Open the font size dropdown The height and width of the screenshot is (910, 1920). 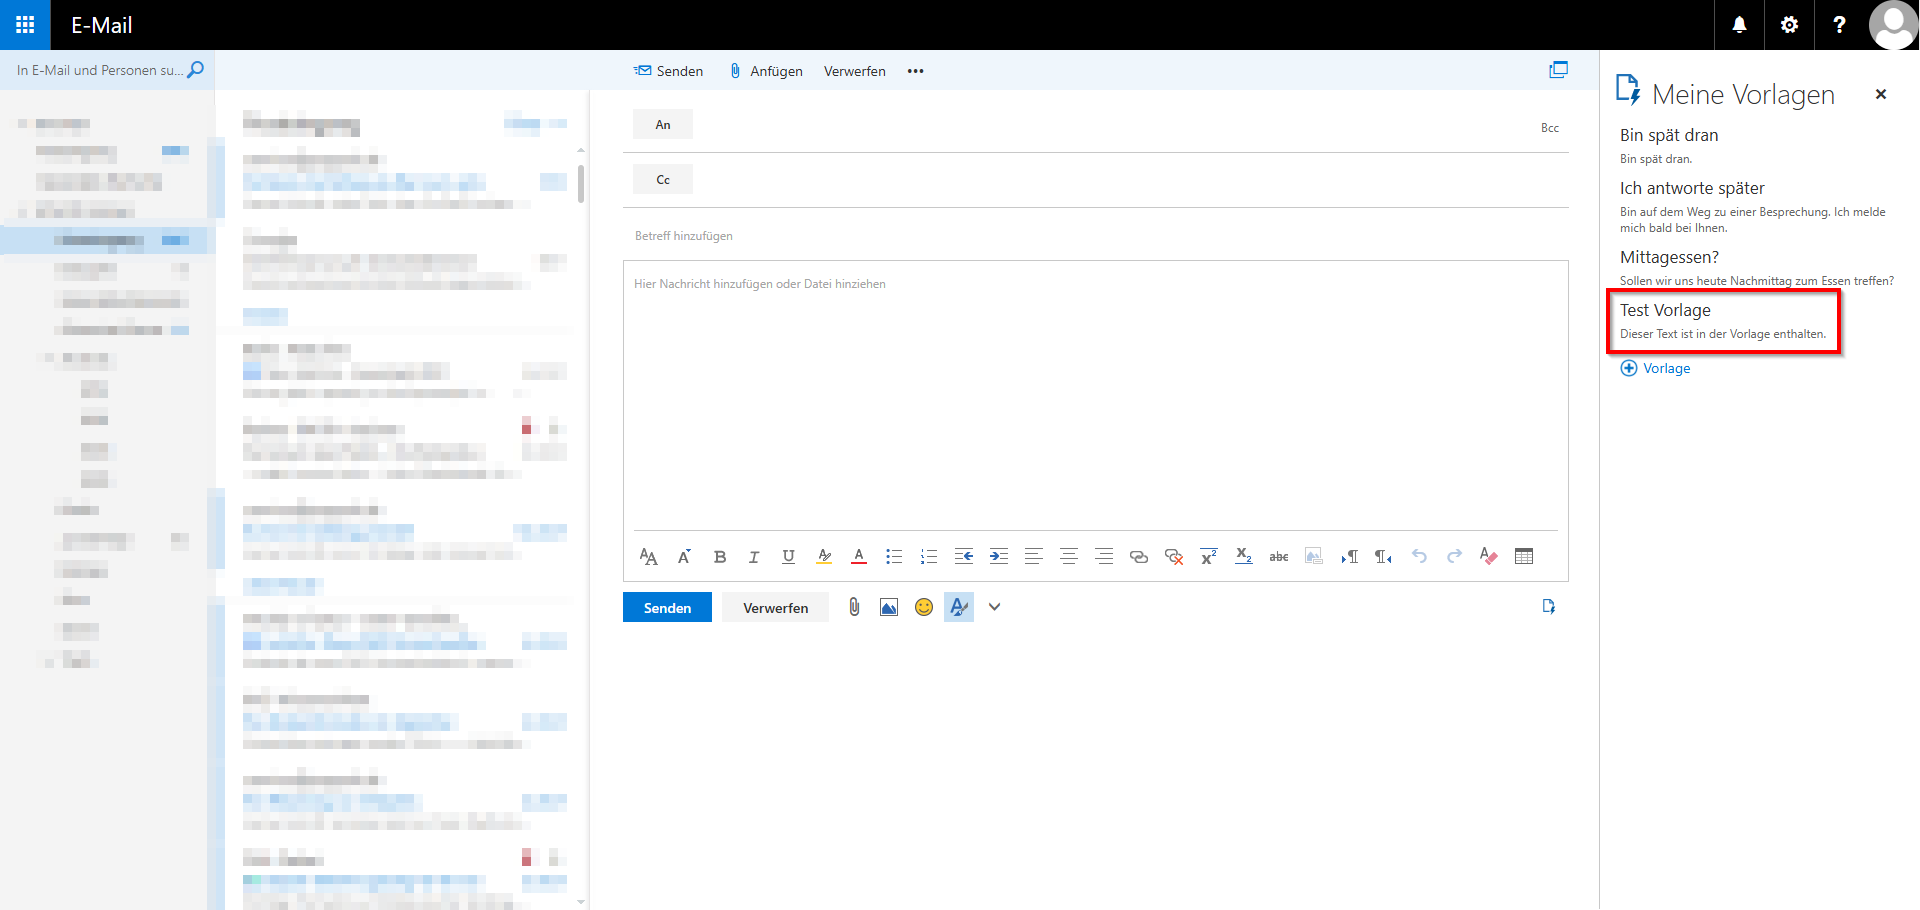click(648, 557)
